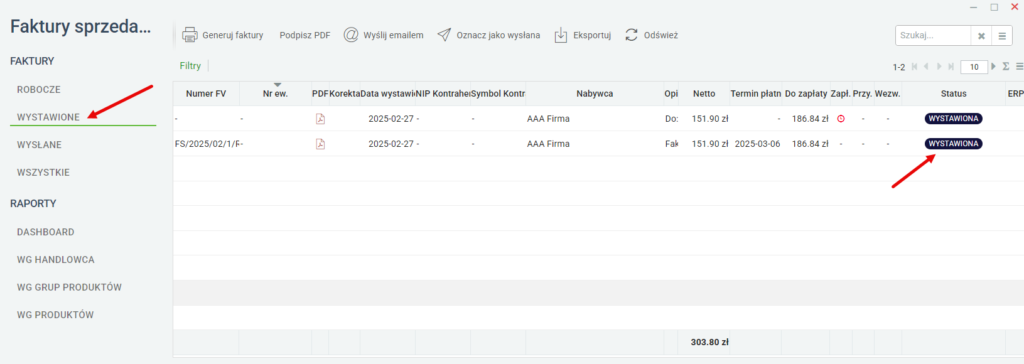Click the 1-2 record count label

click(899, 67)
